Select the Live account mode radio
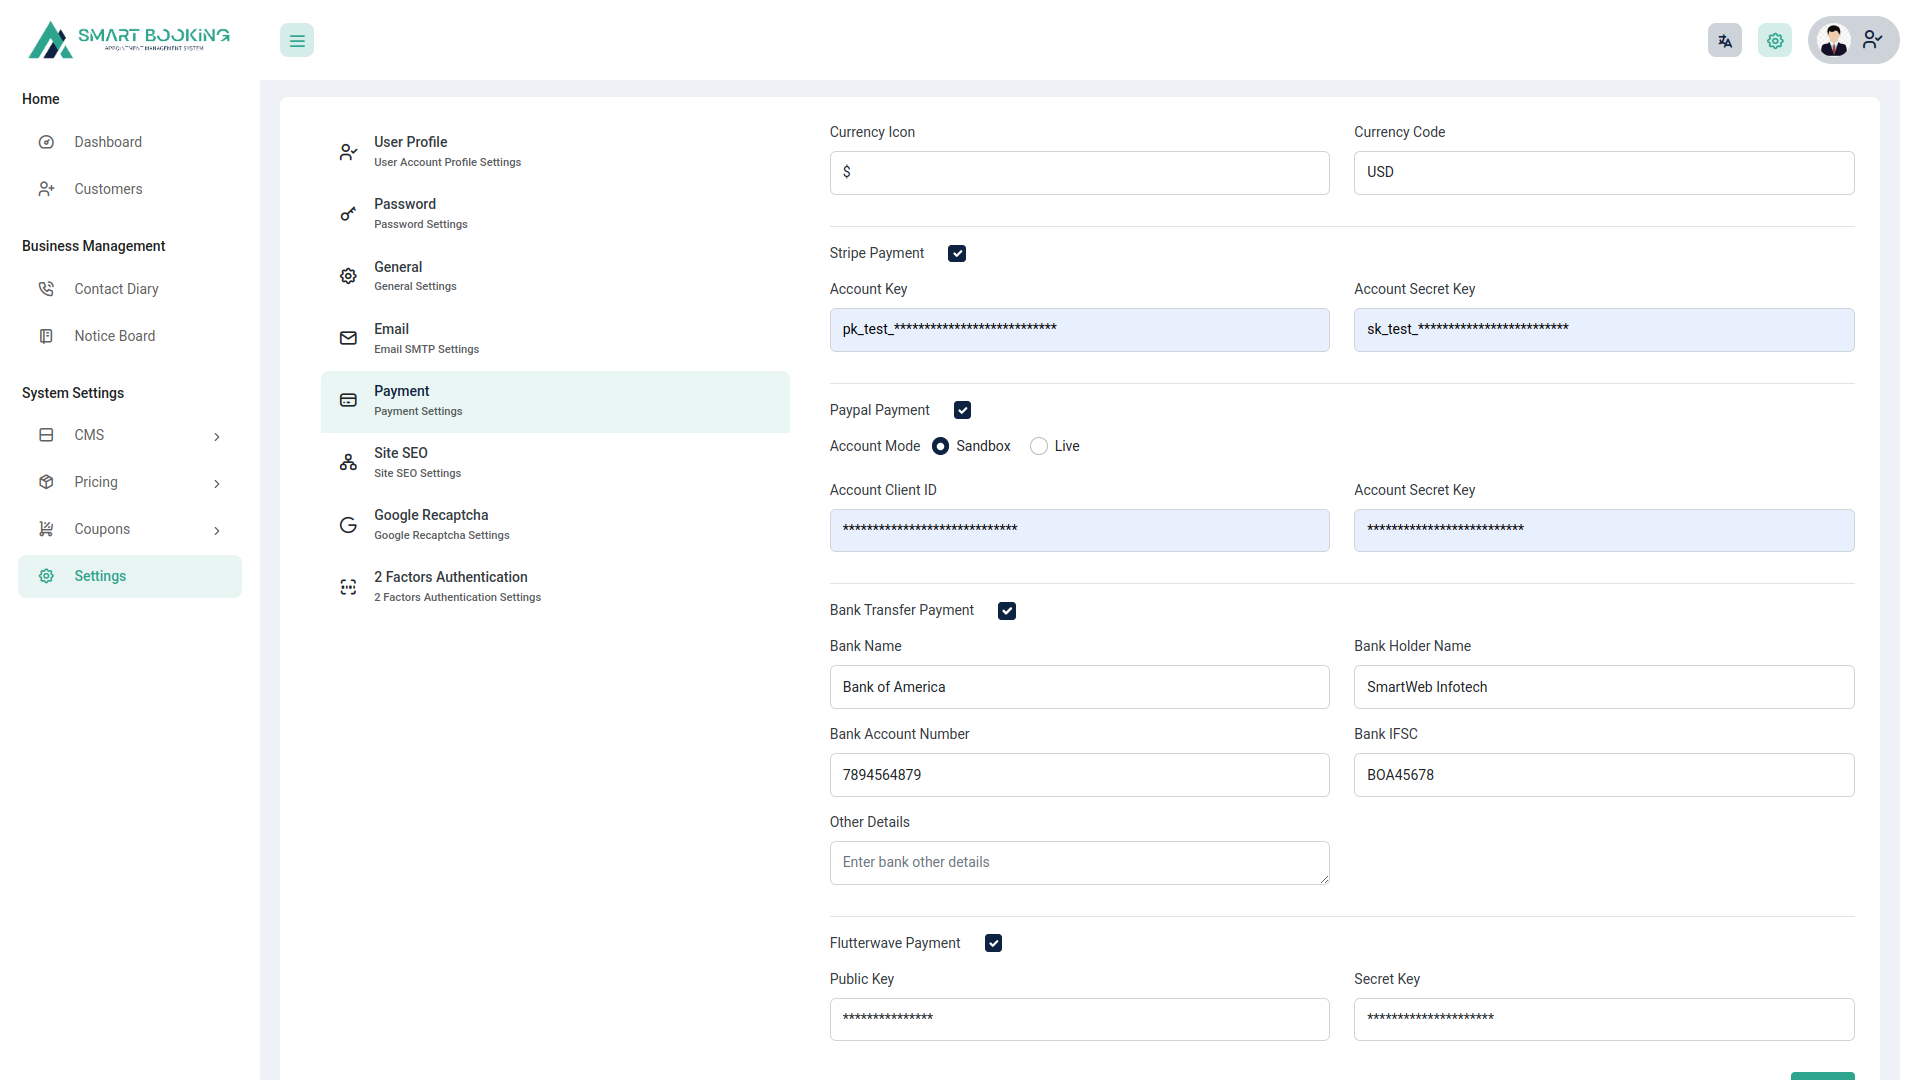This screenshot has height=1080, width=1920. (x=1038, y=446)
